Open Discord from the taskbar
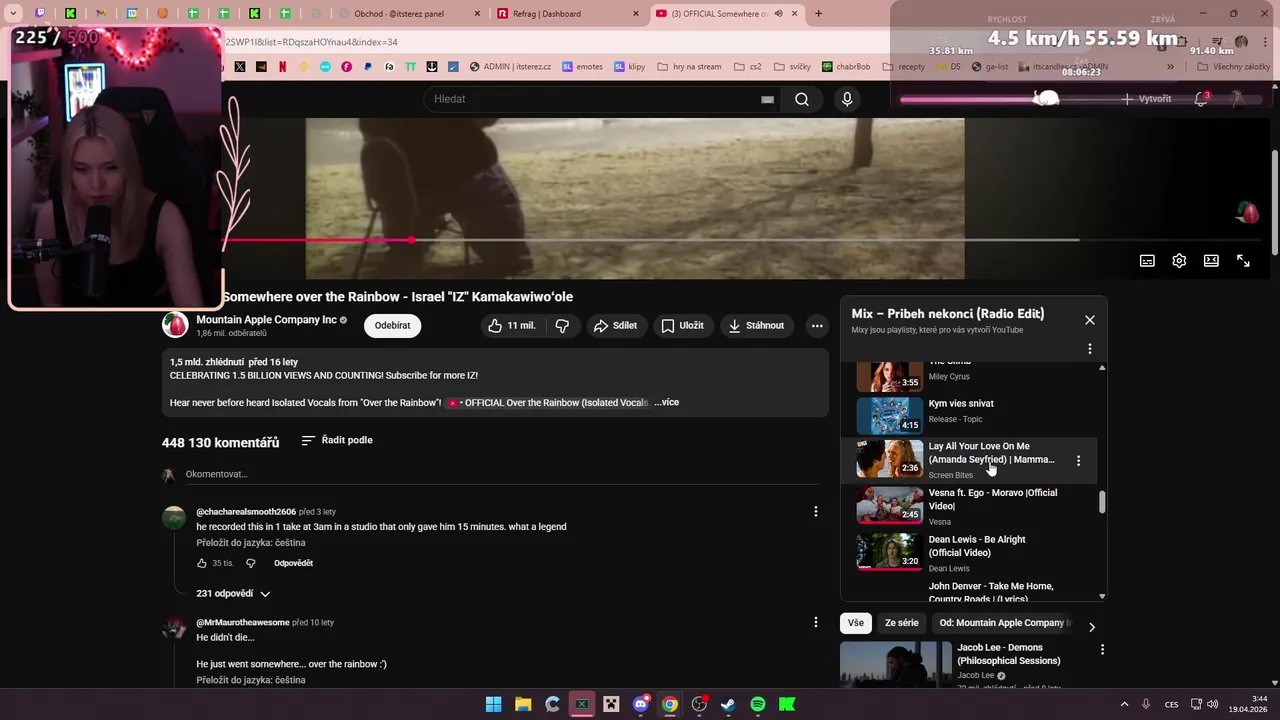1280x720 pixels. click(641, 704)
